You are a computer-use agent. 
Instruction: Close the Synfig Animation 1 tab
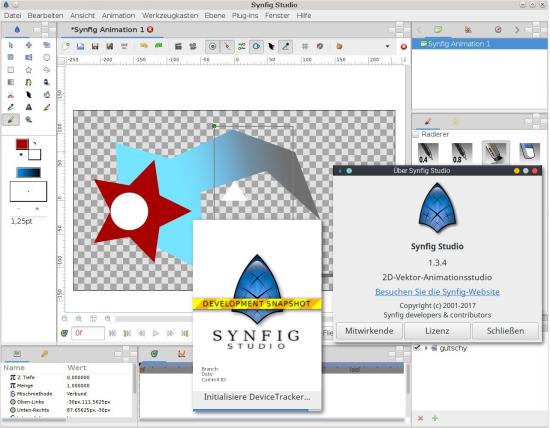(x=150, y=29)
